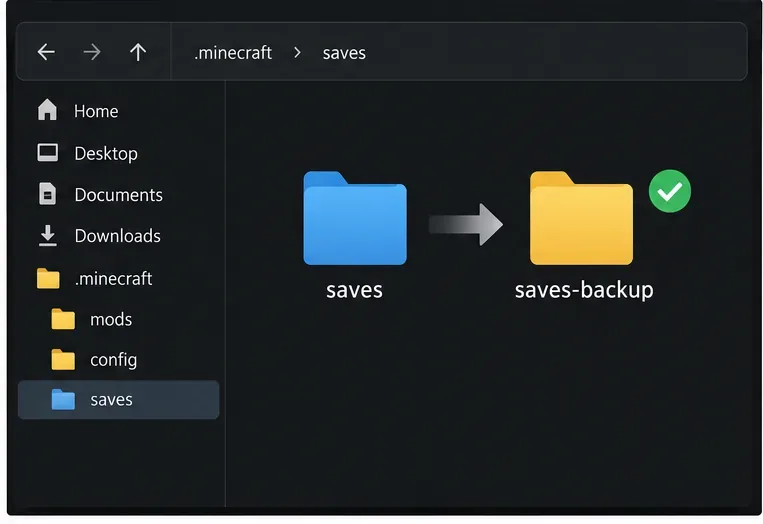Select .minecraft in the sidebar tree
The height and width of the screenshot is (524, 763).
113,279
